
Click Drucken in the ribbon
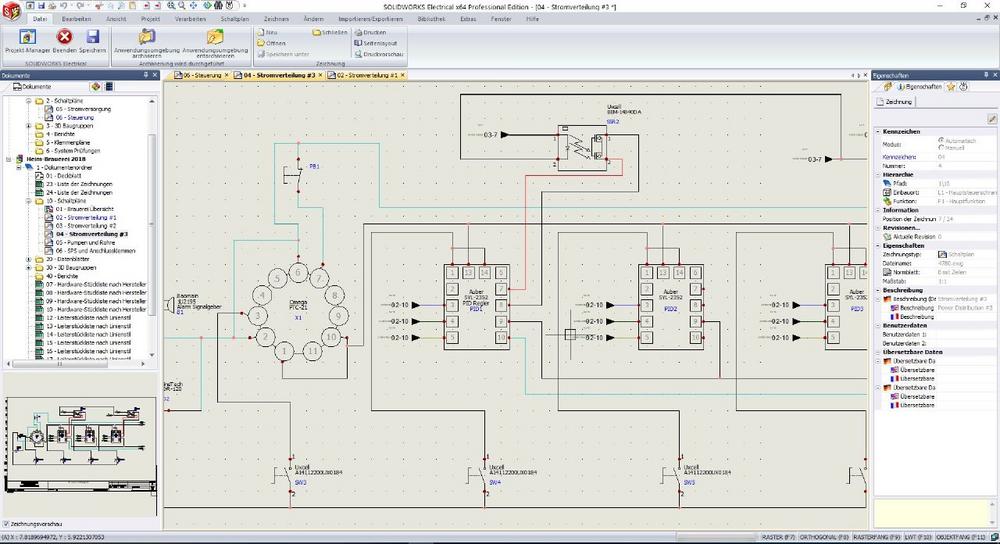(371, 32)
